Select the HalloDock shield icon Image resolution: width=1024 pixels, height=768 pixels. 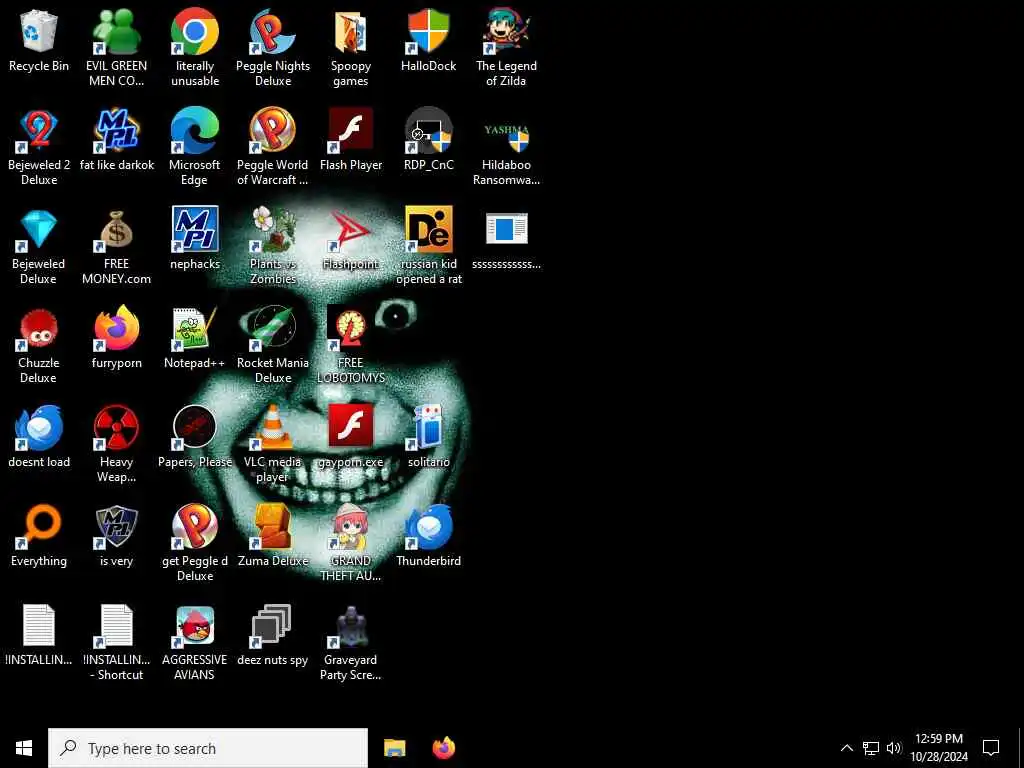click(x=428, y=32)
